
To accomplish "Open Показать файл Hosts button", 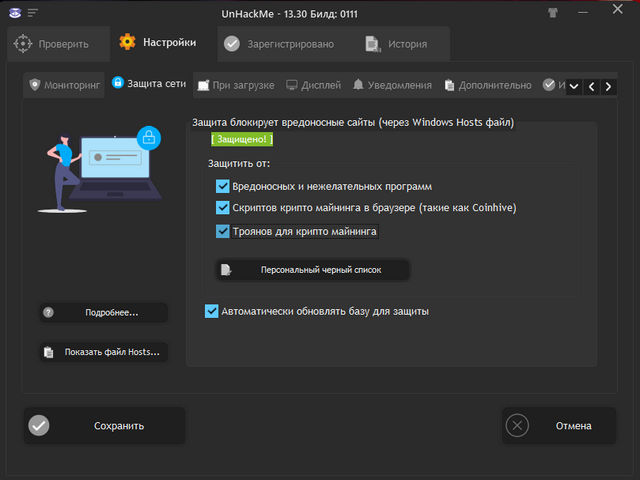I will click(x=104, y=352).
